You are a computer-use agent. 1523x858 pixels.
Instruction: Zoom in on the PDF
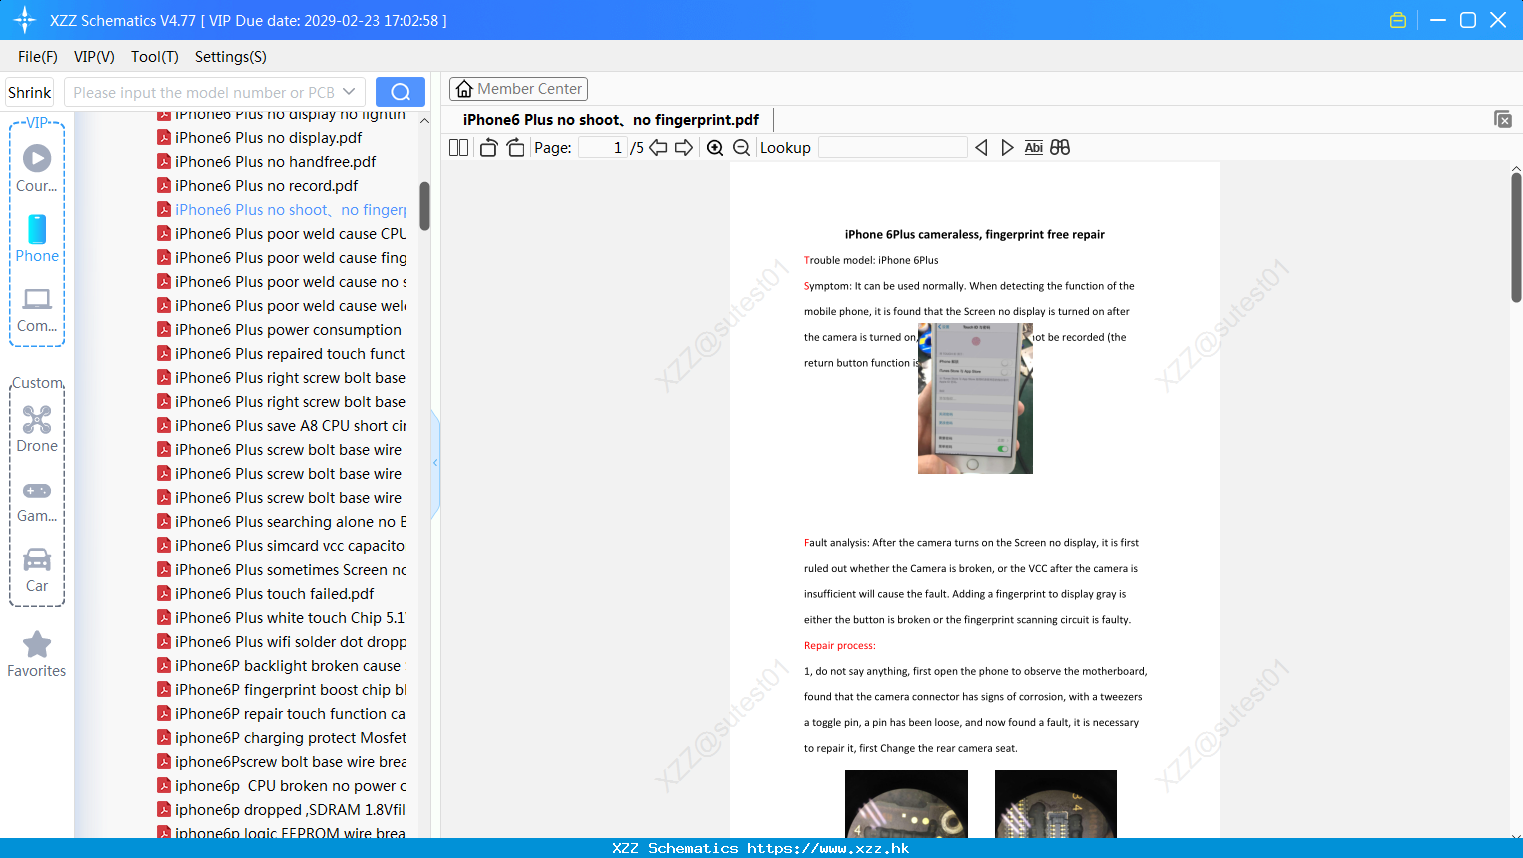715,148
